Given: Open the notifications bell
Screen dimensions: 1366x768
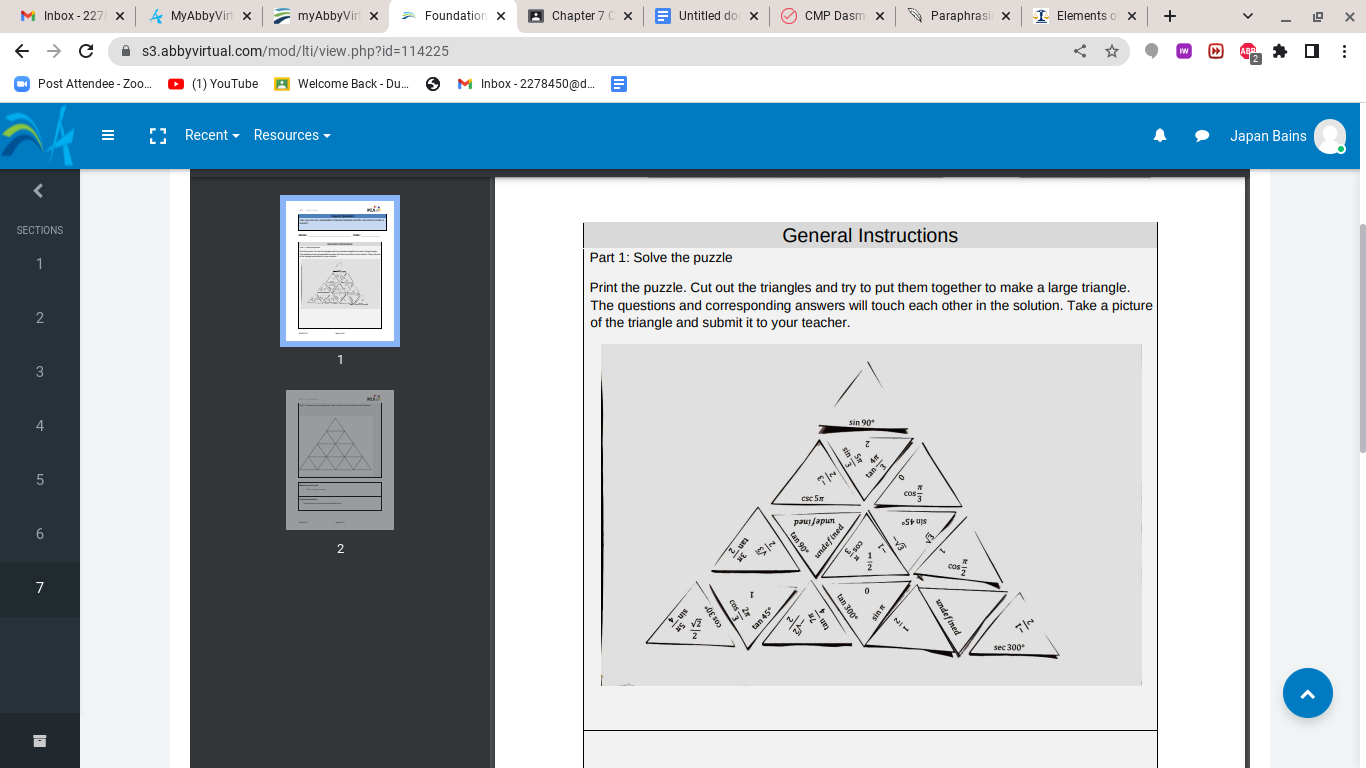Looking at the screenshot, I should [1160, 136].
